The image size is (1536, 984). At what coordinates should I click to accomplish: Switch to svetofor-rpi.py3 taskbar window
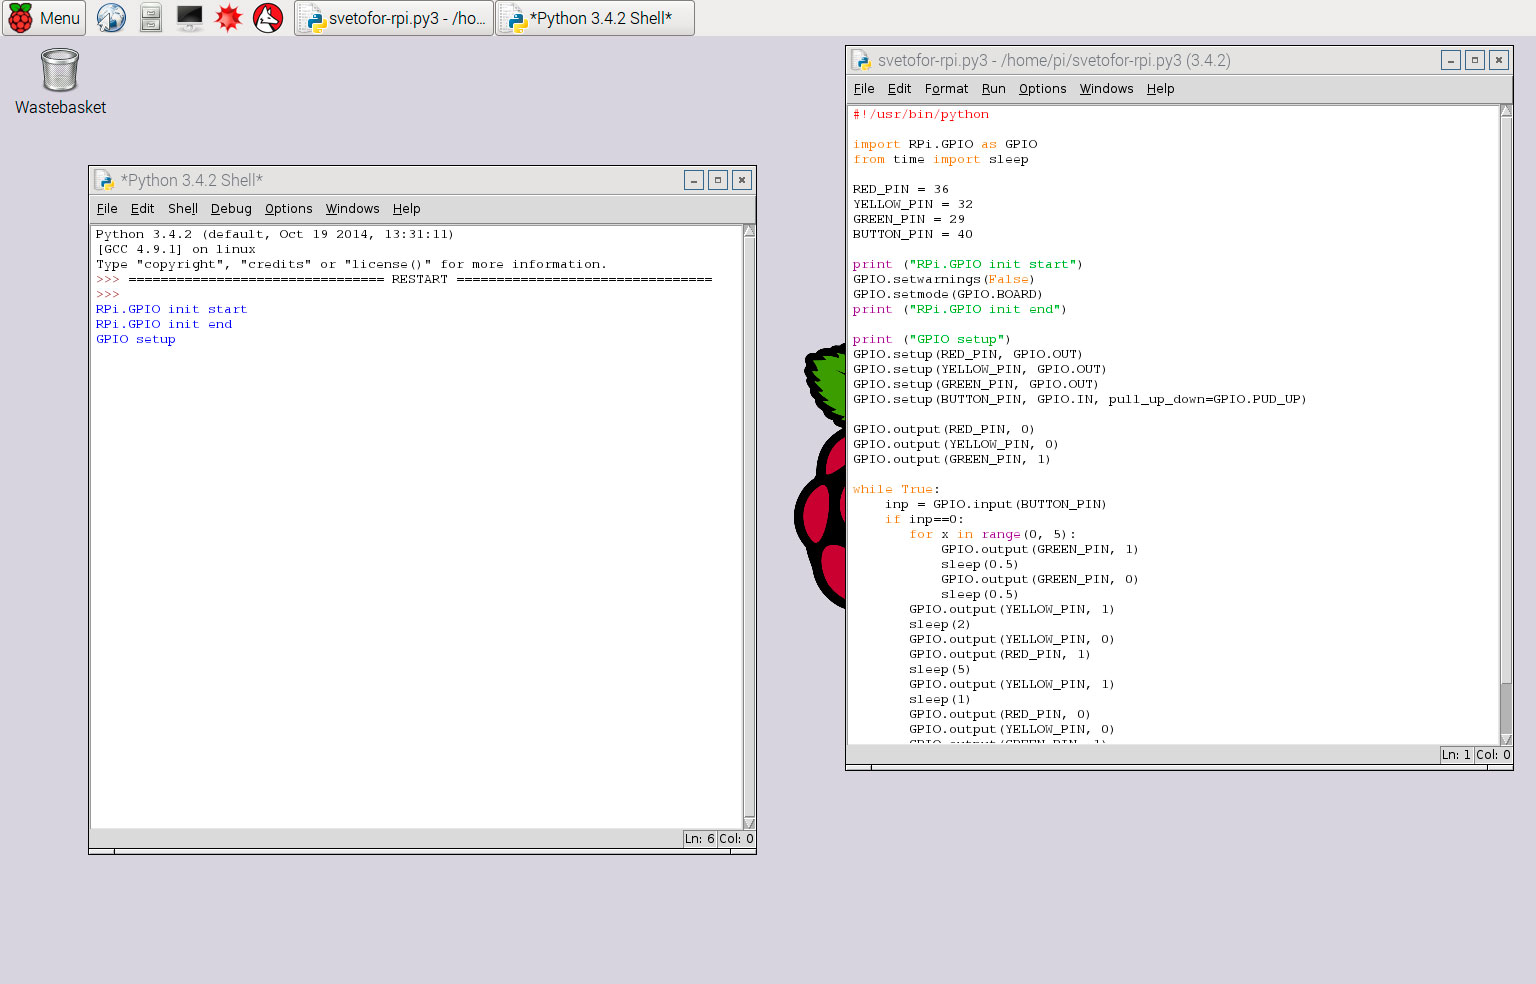tap(394, 18)
